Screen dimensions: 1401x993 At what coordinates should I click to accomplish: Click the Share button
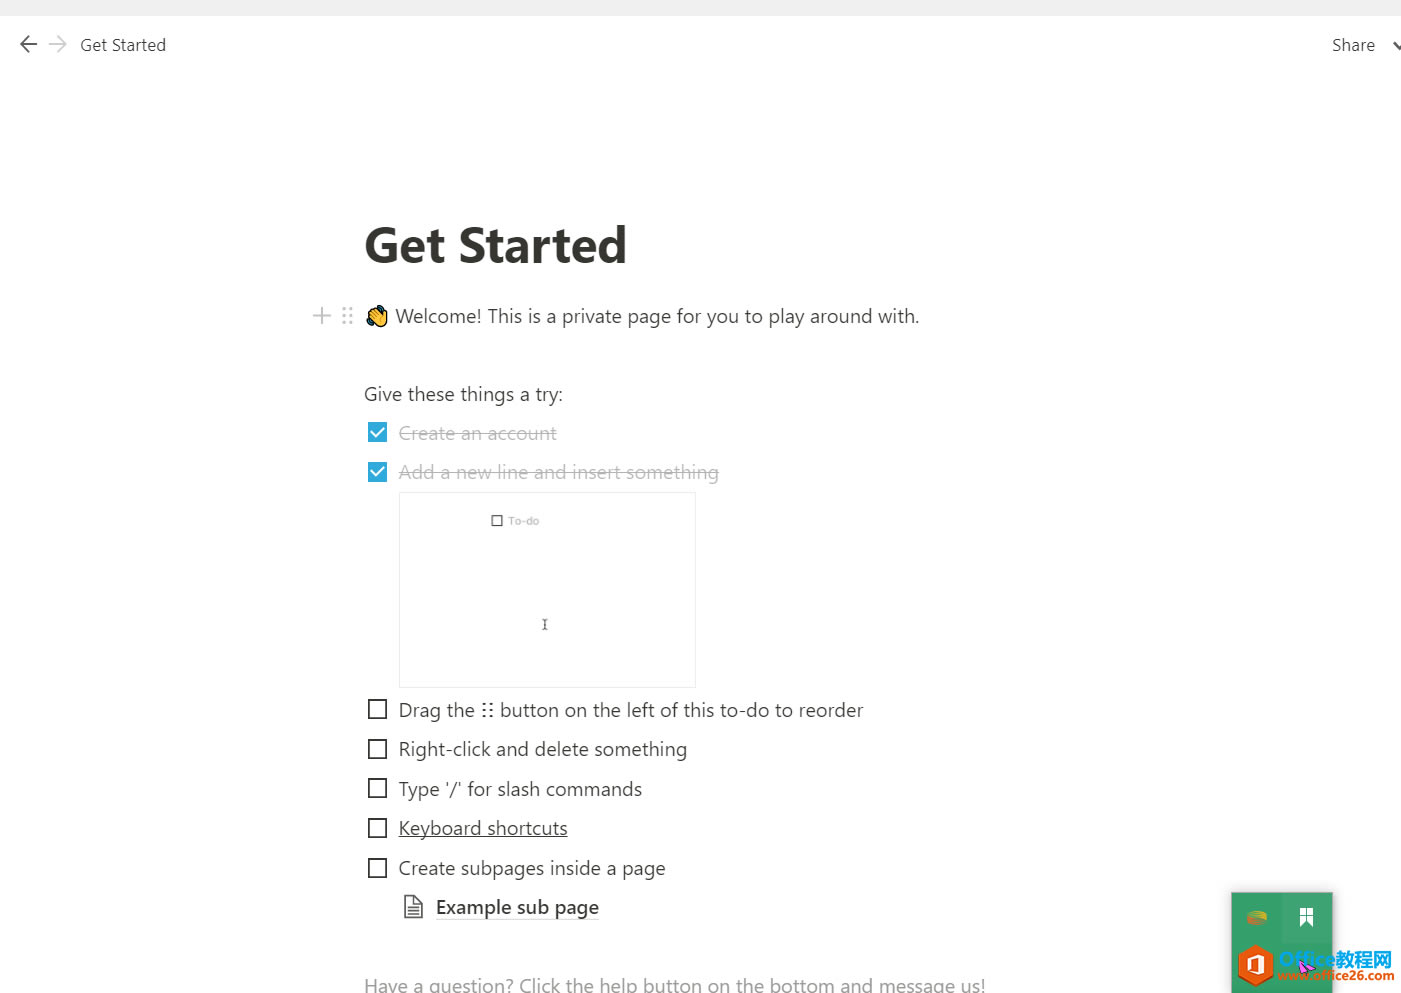(x=1353, y=45)
